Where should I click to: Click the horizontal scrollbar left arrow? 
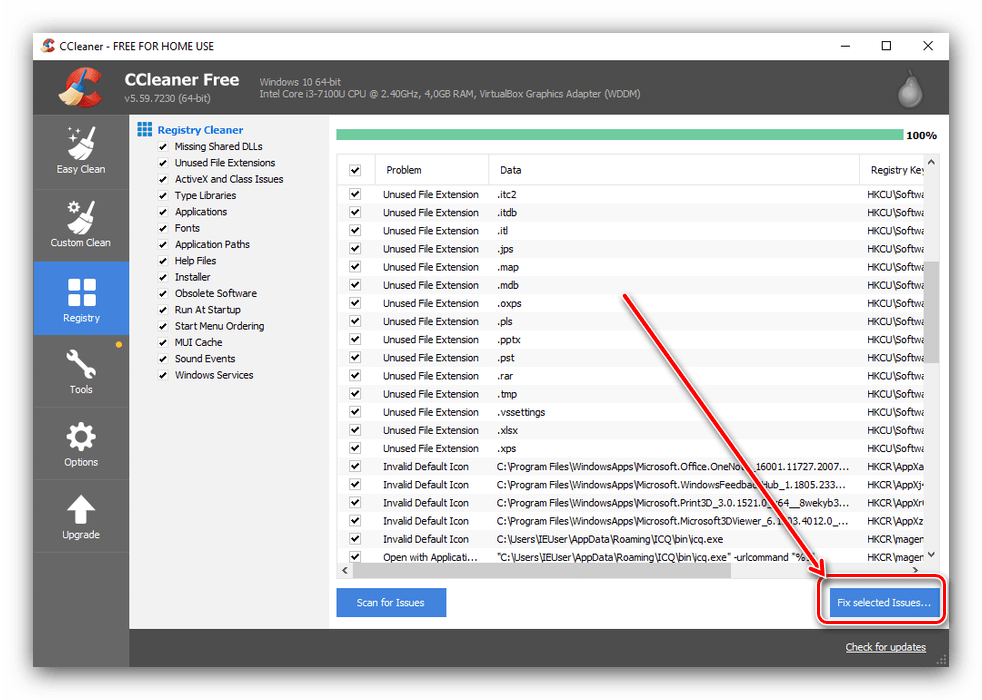point(345,570)
